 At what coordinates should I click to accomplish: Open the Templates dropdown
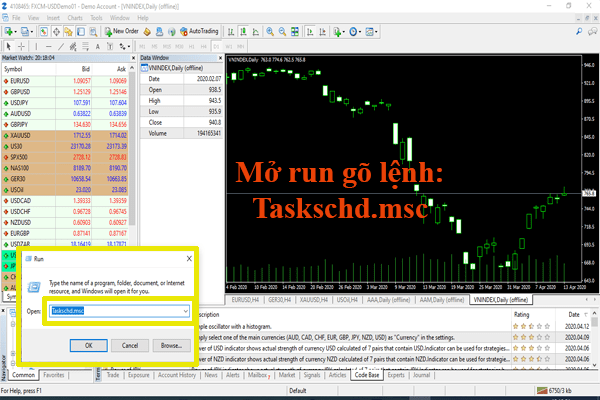coord(371,32)
